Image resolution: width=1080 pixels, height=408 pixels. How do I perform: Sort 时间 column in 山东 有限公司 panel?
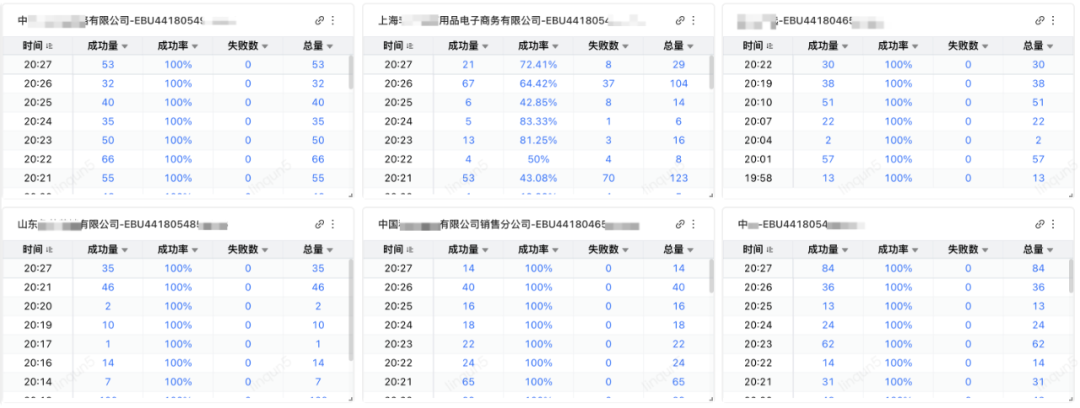click(48, 249)
